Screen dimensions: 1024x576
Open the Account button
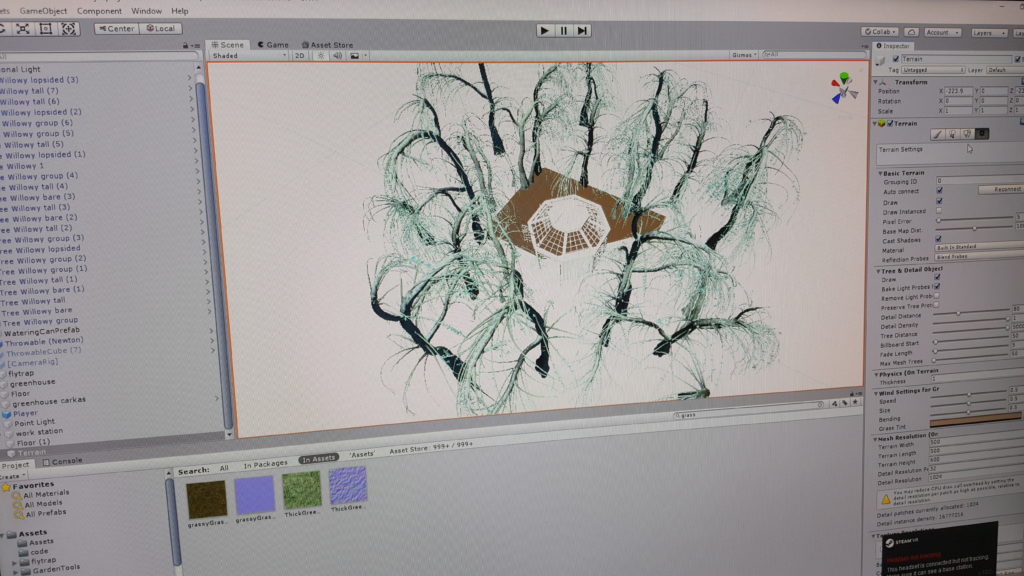point(942,32)
